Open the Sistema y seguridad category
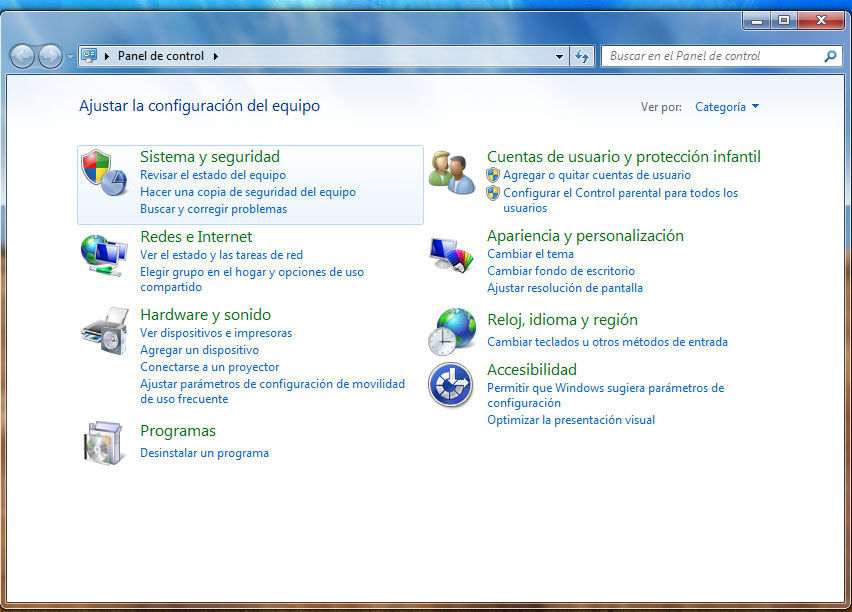This screenshot has width=852, height=612. pos(210,157)
